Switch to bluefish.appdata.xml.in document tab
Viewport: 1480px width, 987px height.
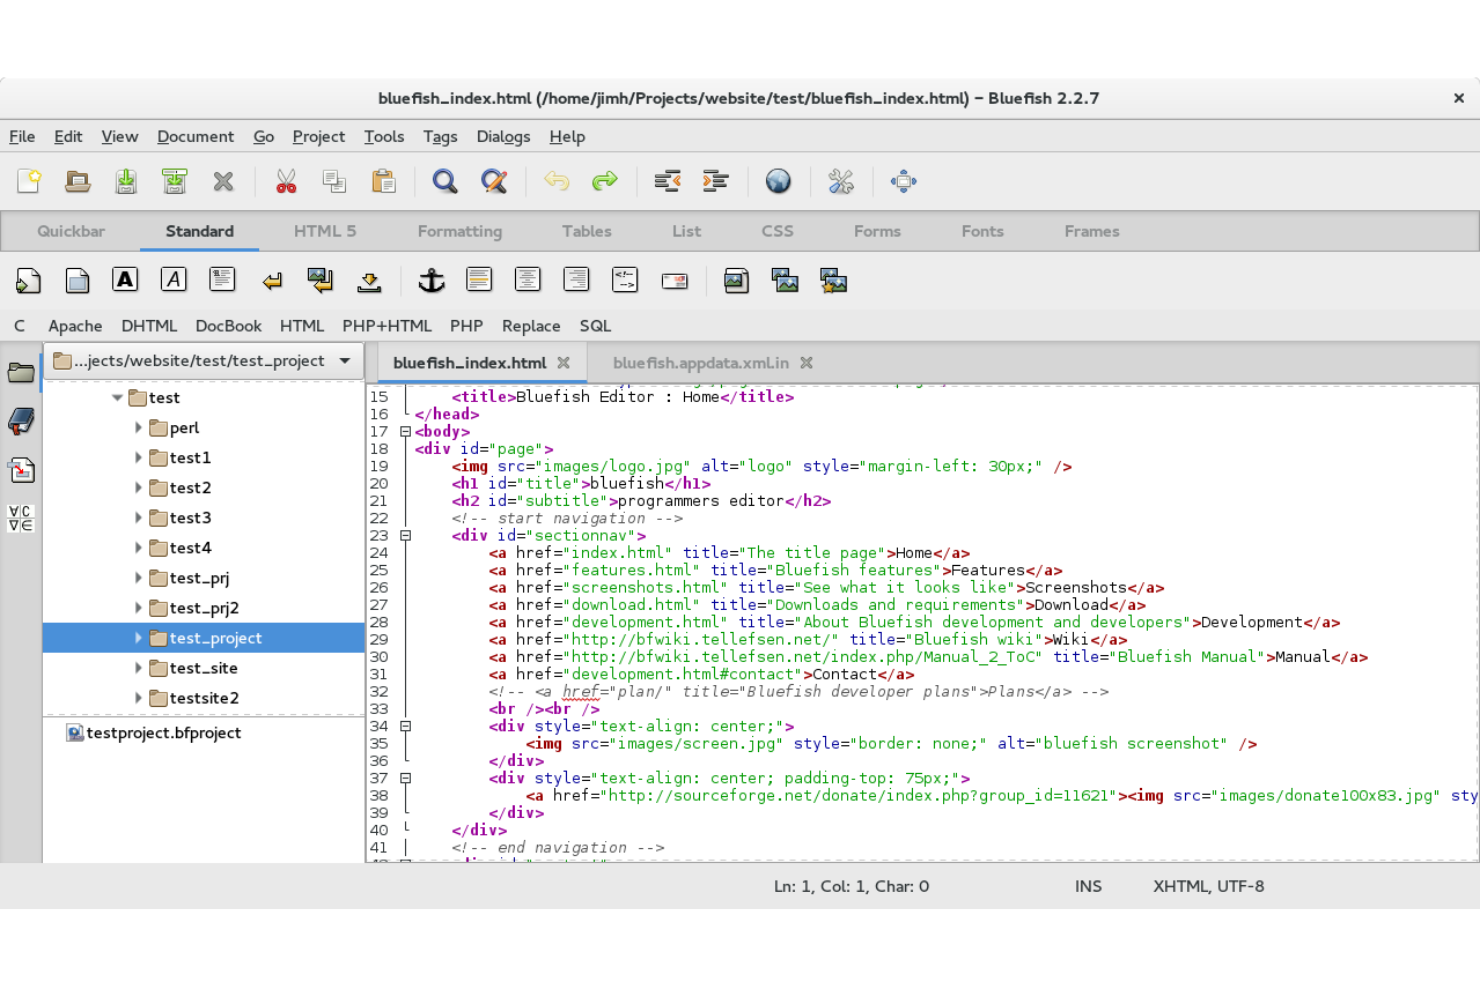[701, 363]
